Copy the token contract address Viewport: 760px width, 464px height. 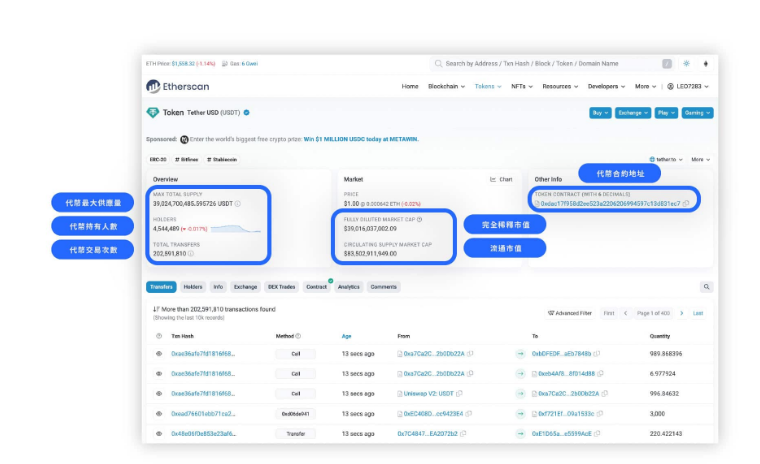tap(685, 204)
